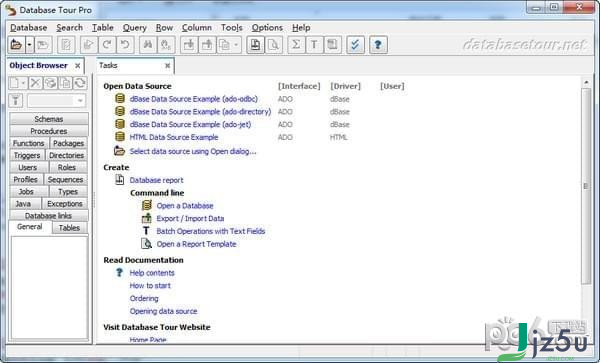Open dBase Data Source Example (ado-directory)
This screenshot has height=363, width=600.
[201, 112]
